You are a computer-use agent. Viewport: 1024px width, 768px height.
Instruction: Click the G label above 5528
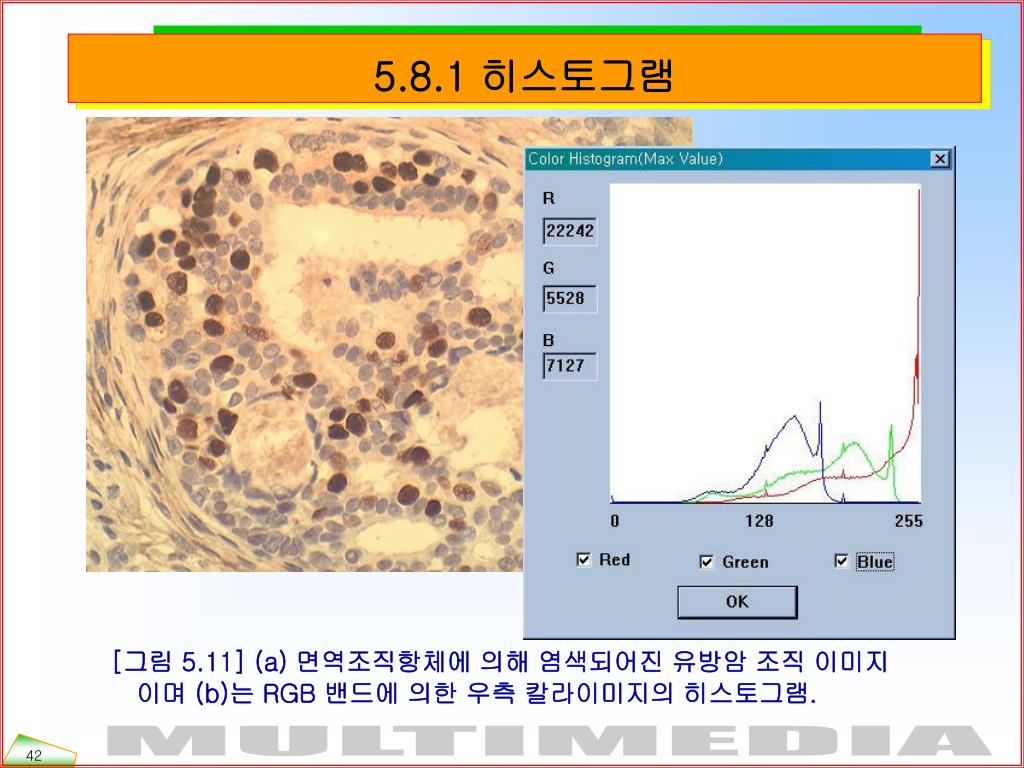click(549, 268)
